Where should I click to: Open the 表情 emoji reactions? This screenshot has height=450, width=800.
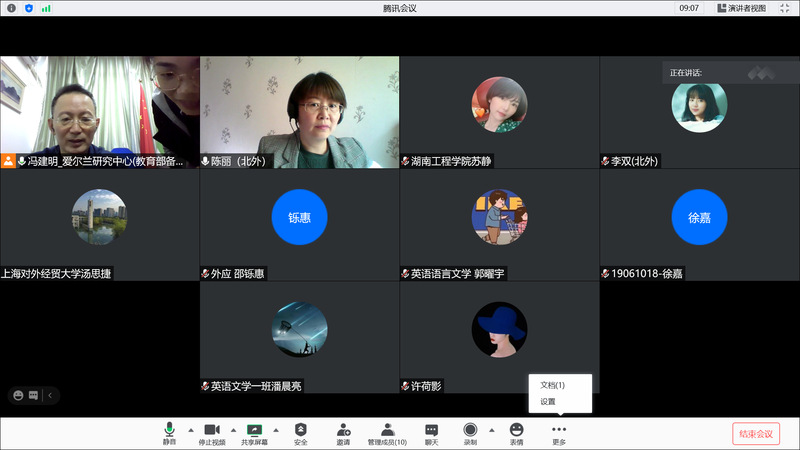coord(516,431)
